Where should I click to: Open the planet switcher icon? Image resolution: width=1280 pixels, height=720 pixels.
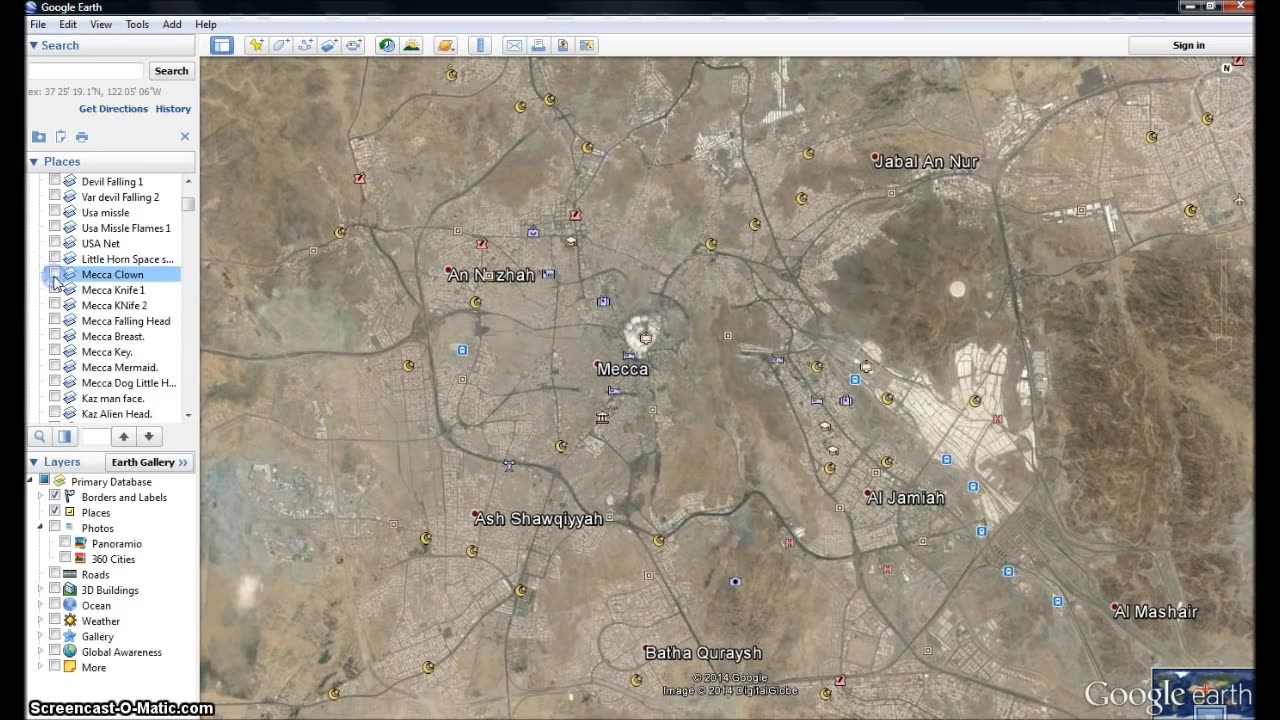(x=446, y=45)
